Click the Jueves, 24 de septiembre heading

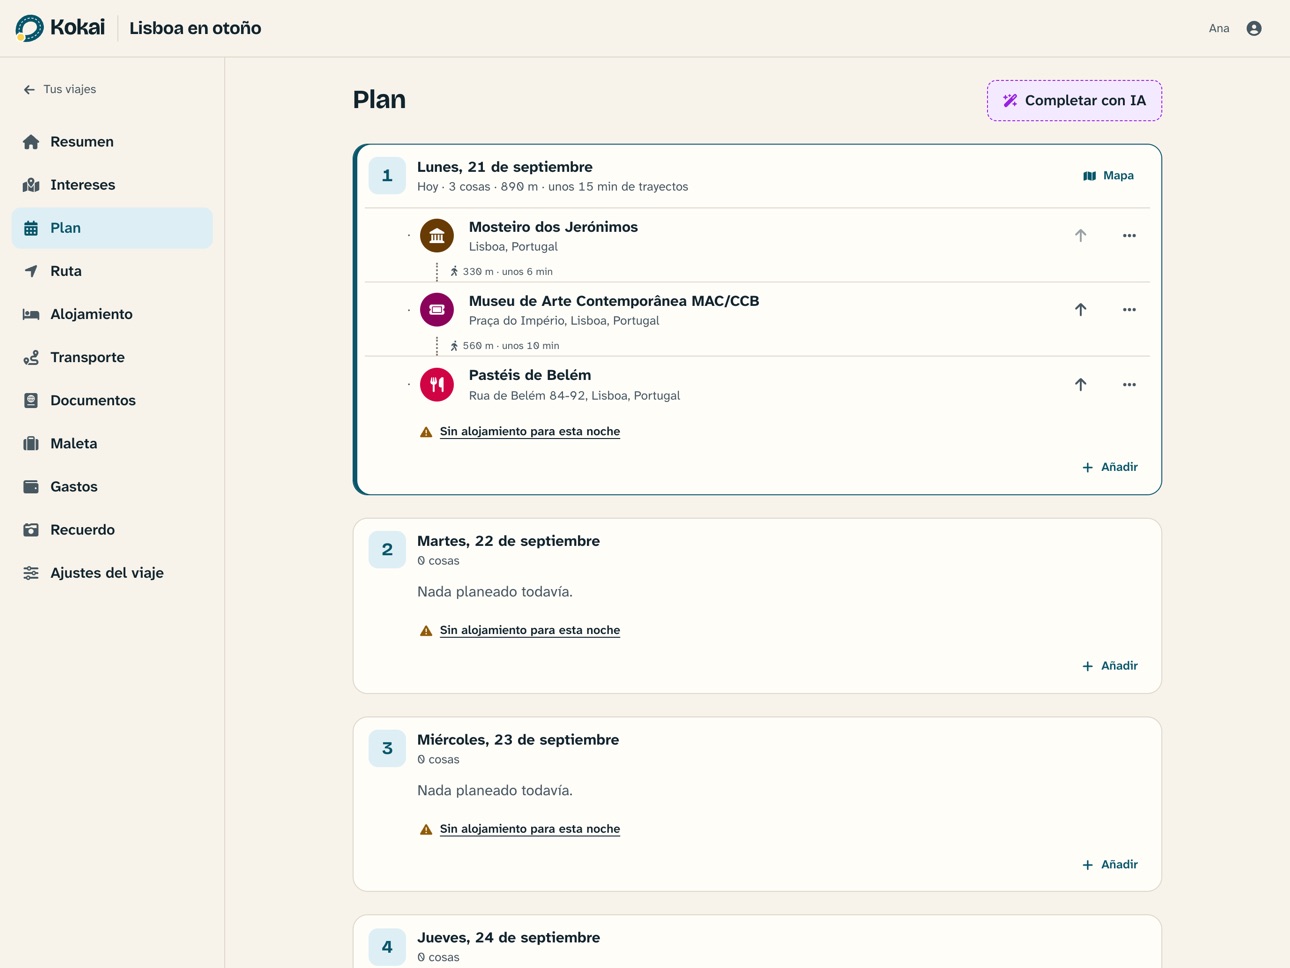click(x=508, y=938)
